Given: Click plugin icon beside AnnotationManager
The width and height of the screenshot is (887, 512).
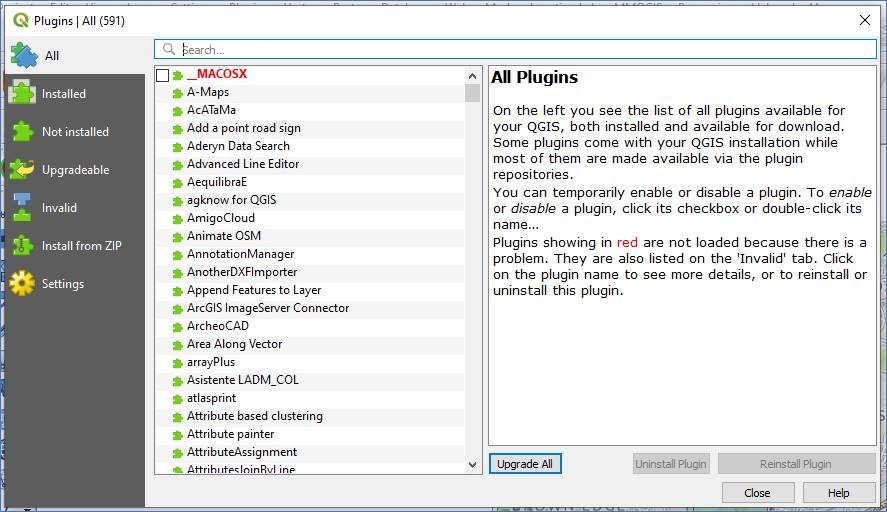Looking at the screenshot, I should click(x=178, y=255).
